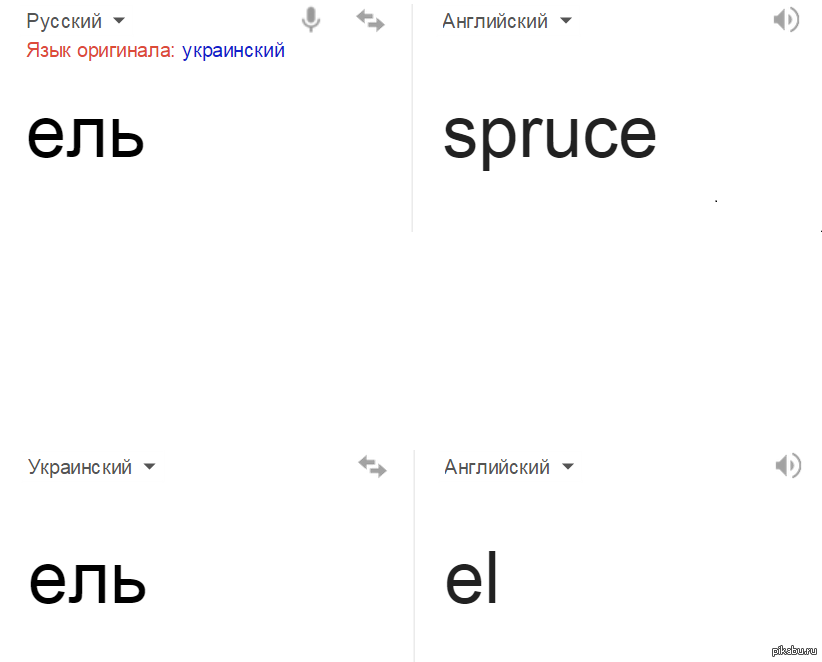Expand the upper Английский target language dropdown
822x662 pixels.
(x=566, y=21)
